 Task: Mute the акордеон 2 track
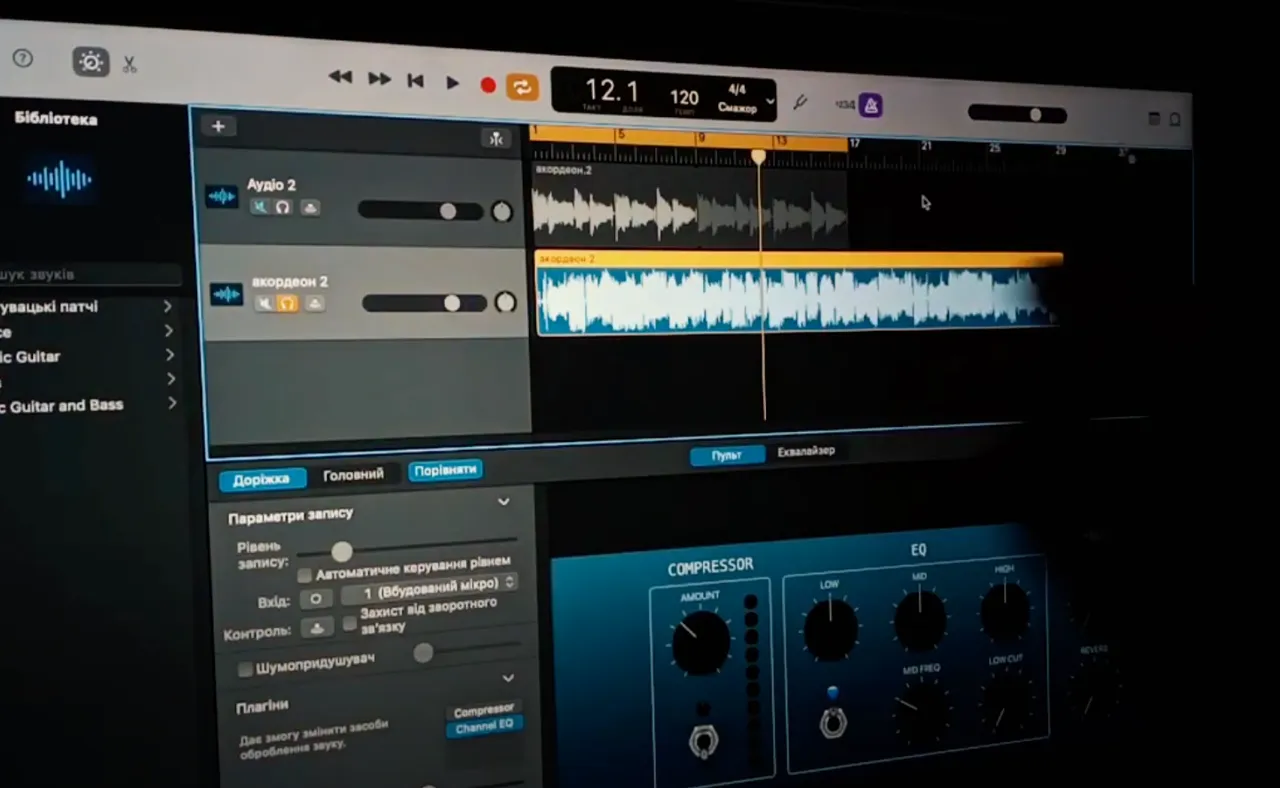click(264, 303)
